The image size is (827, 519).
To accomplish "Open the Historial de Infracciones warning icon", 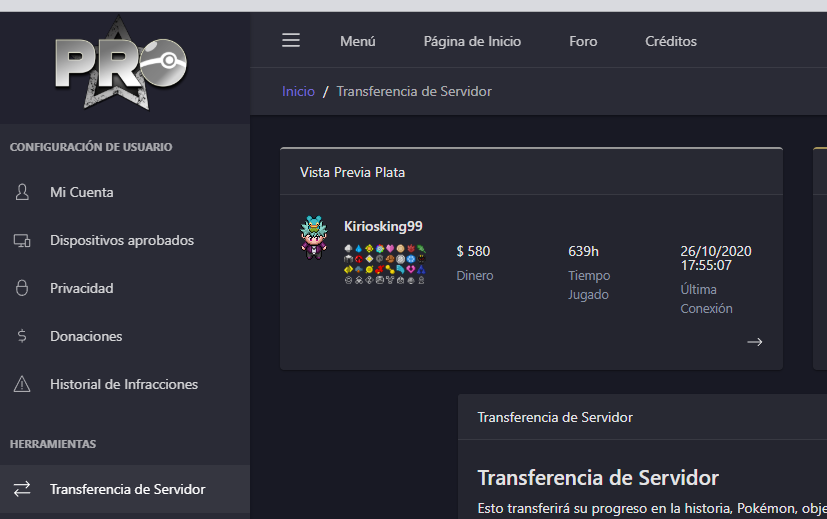I will pos(22,384).
